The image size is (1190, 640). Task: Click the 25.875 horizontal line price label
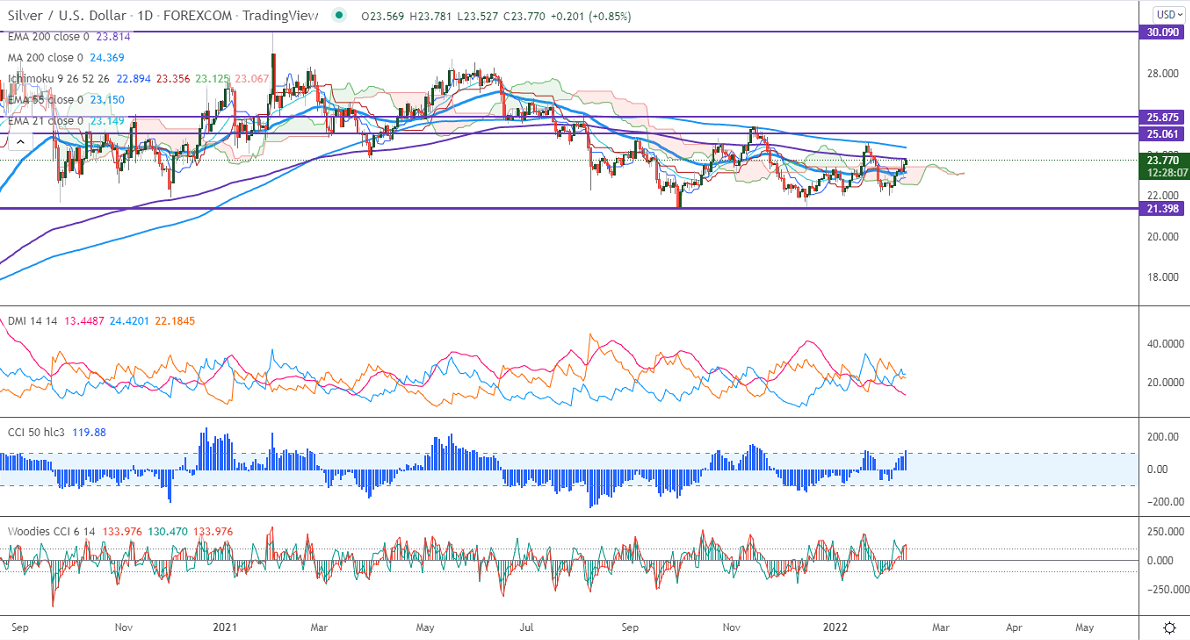pyautogui.click(x=1163, y=118)
